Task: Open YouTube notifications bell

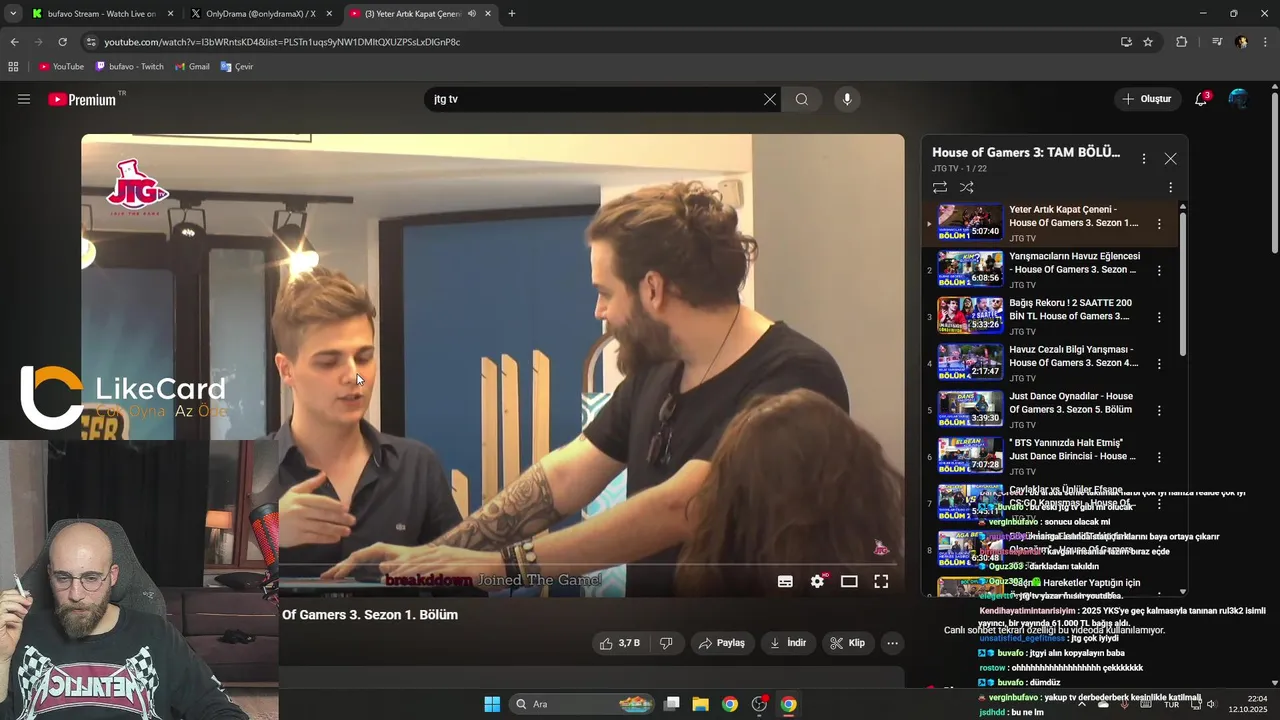Action: coord(1202,99)
